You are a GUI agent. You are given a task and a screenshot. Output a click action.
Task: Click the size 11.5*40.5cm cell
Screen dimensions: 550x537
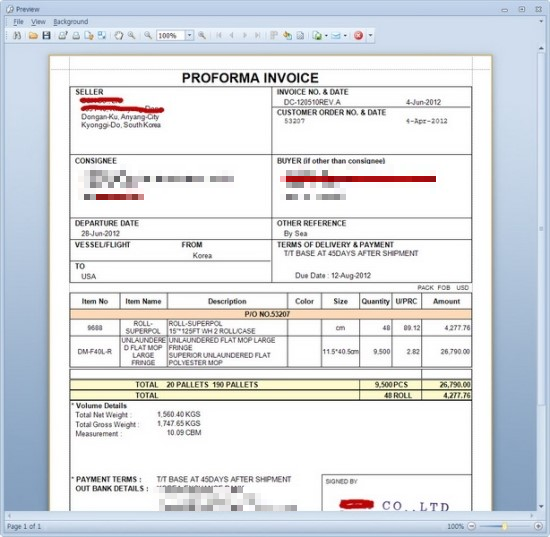click(340, 351)
